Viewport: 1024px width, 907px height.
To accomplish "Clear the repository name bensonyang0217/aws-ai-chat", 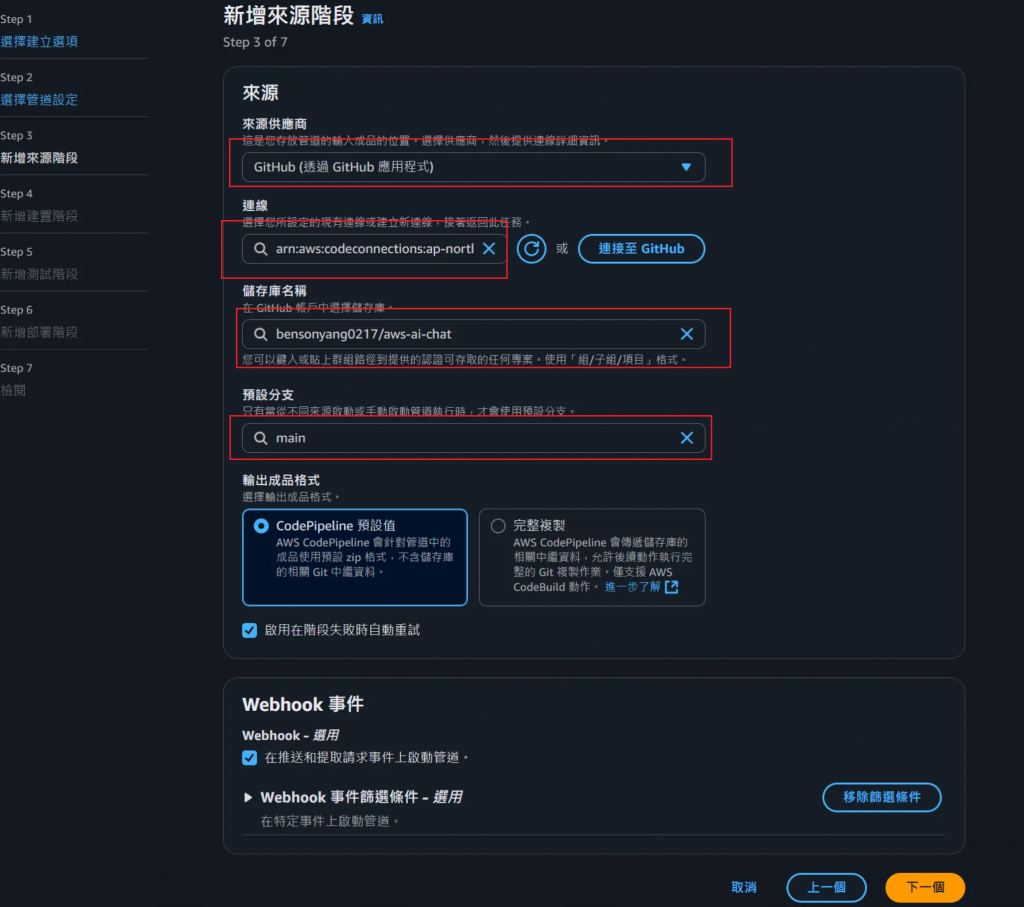I will tap(686, 334).
